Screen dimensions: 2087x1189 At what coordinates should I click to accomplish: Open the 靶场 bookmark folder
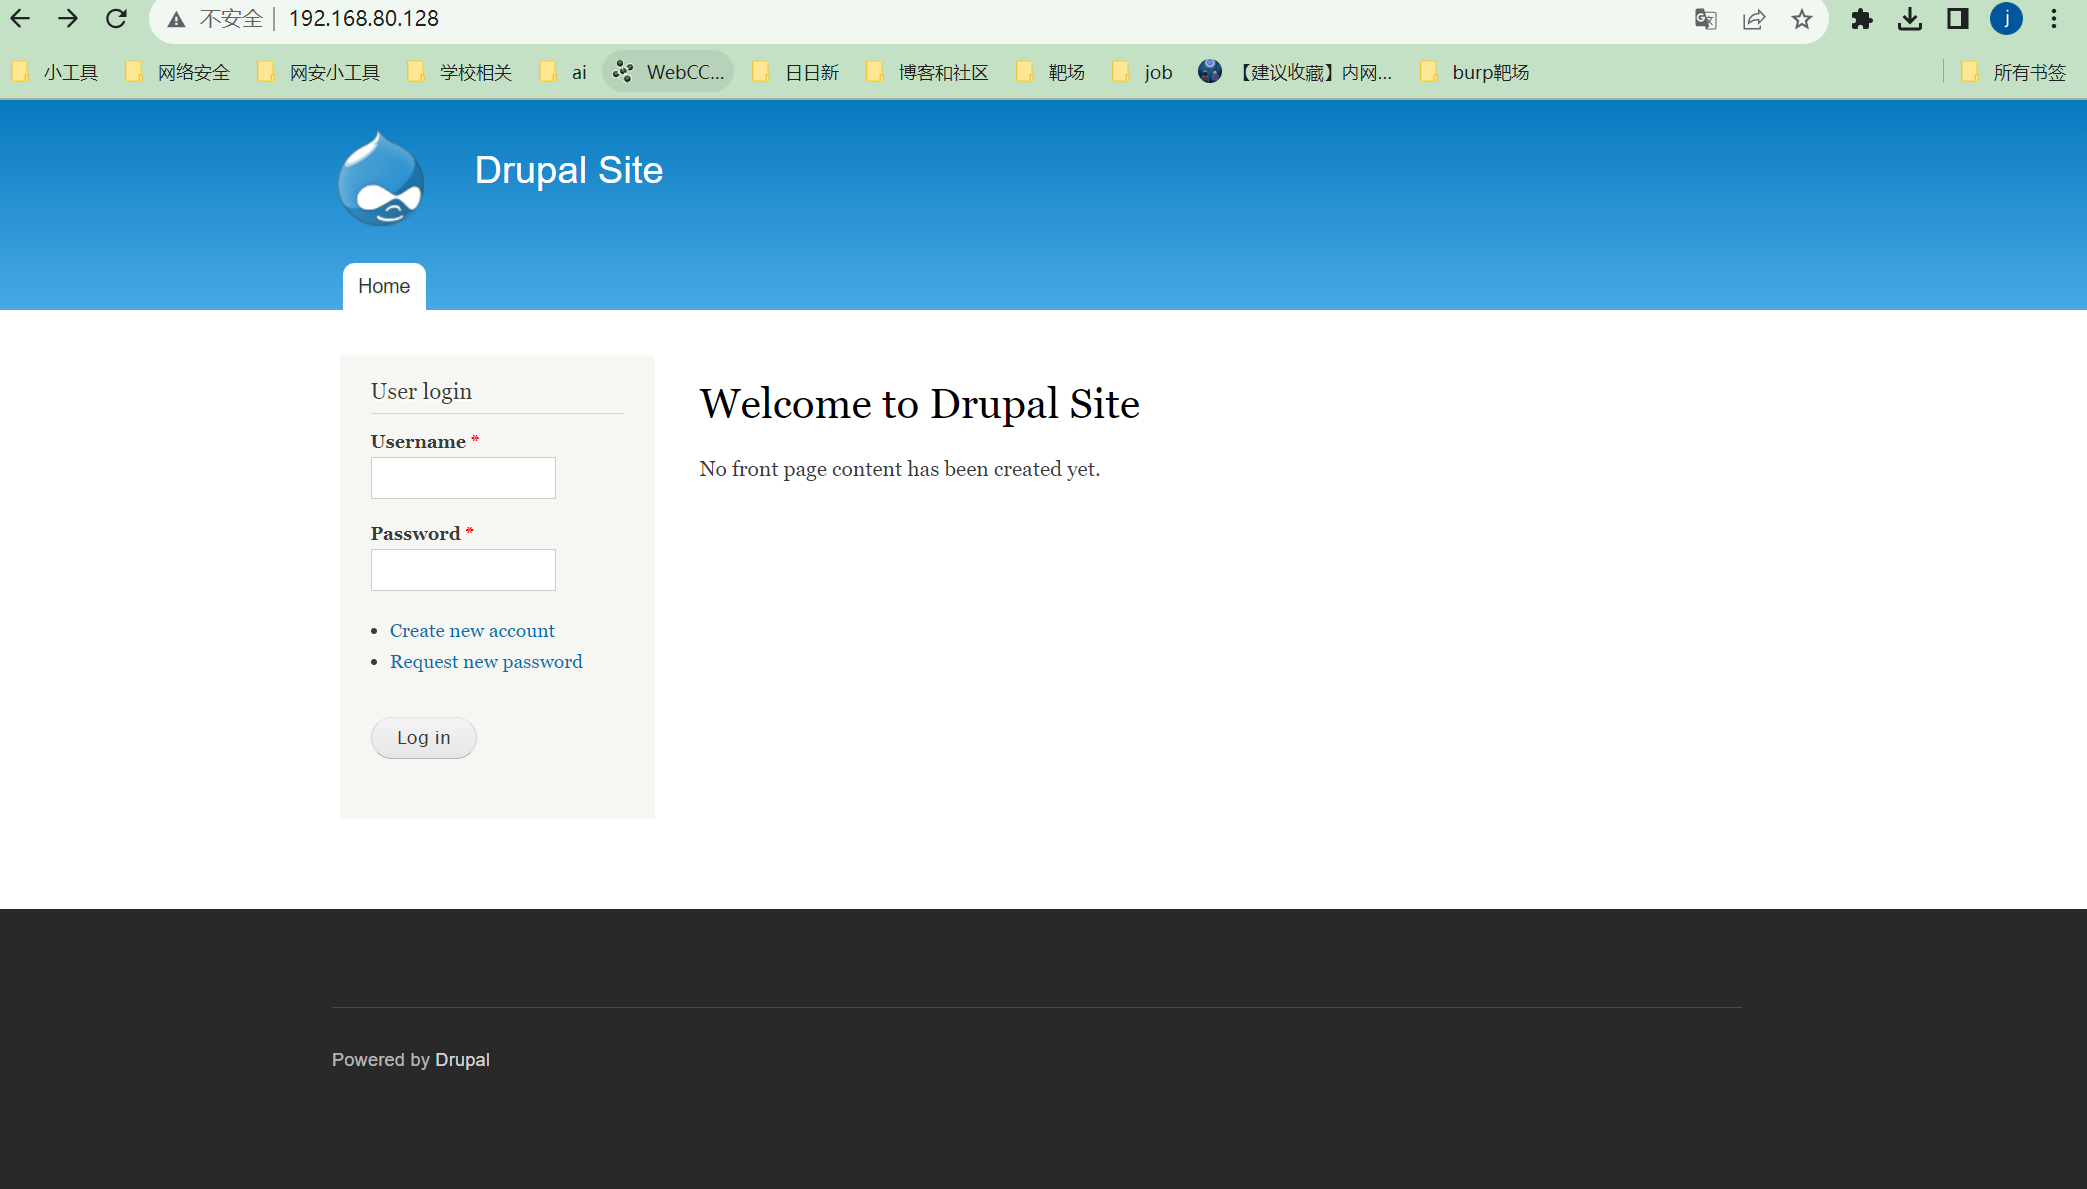click(x=1051, y=72)
